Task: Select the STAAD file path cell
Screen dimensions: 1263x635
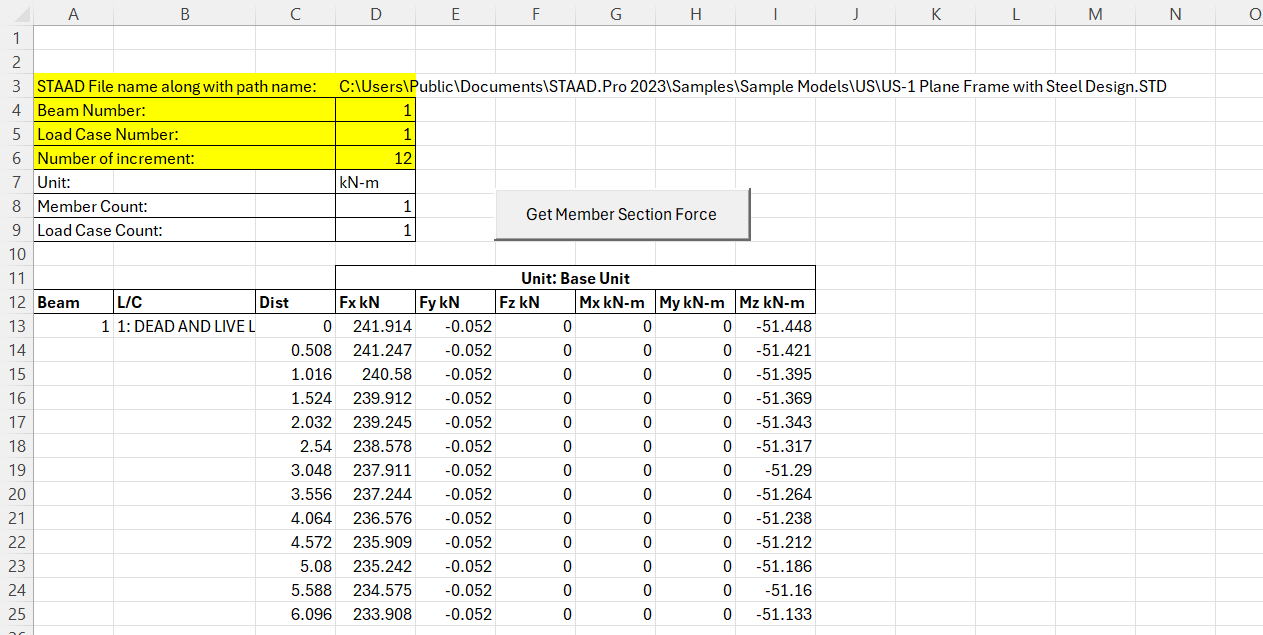Action: coord(376,86)
